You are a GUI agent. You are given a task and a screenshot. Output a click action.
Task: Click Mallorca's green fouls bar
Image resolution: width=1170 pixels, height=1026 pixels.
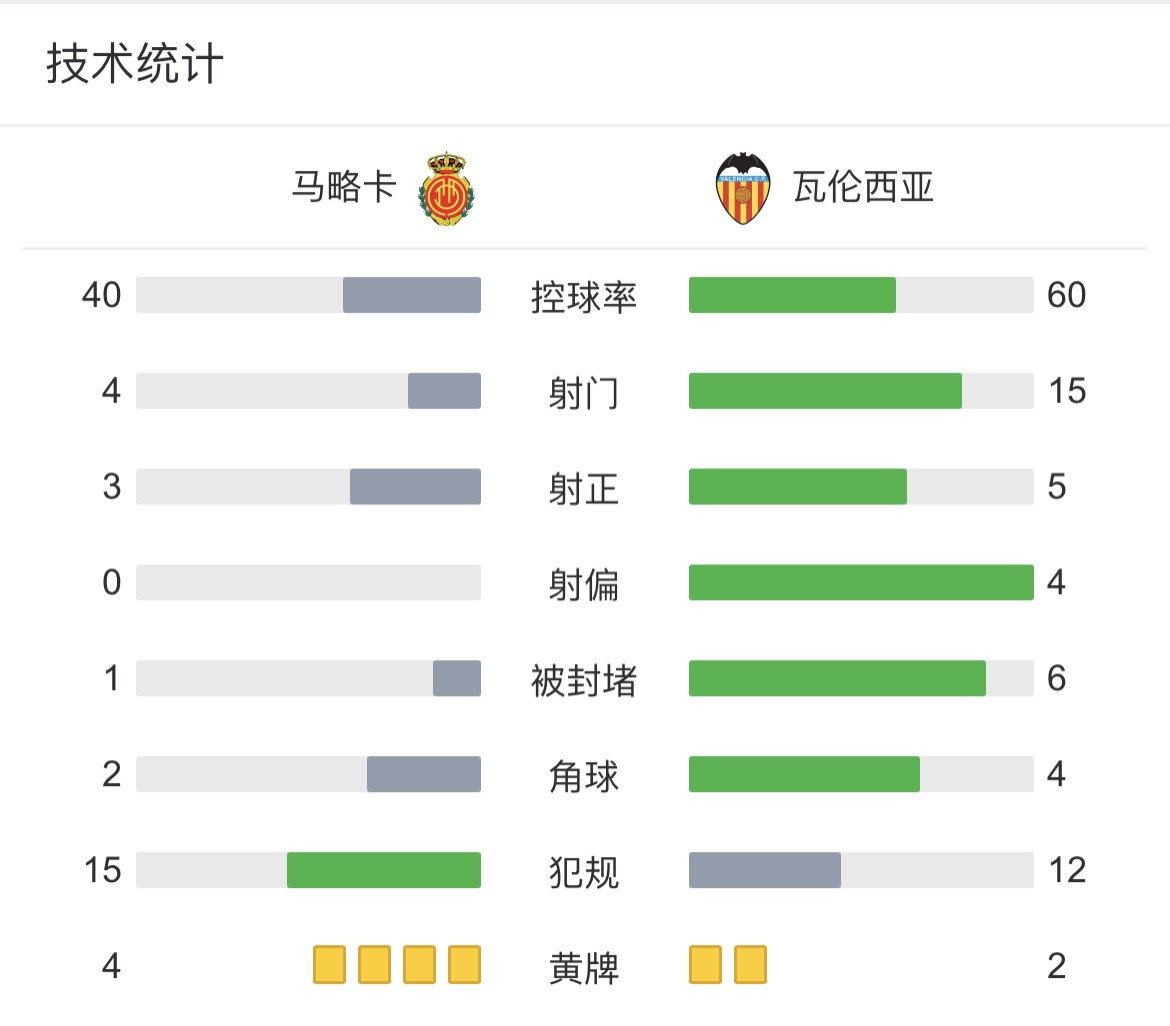point(384,870)
